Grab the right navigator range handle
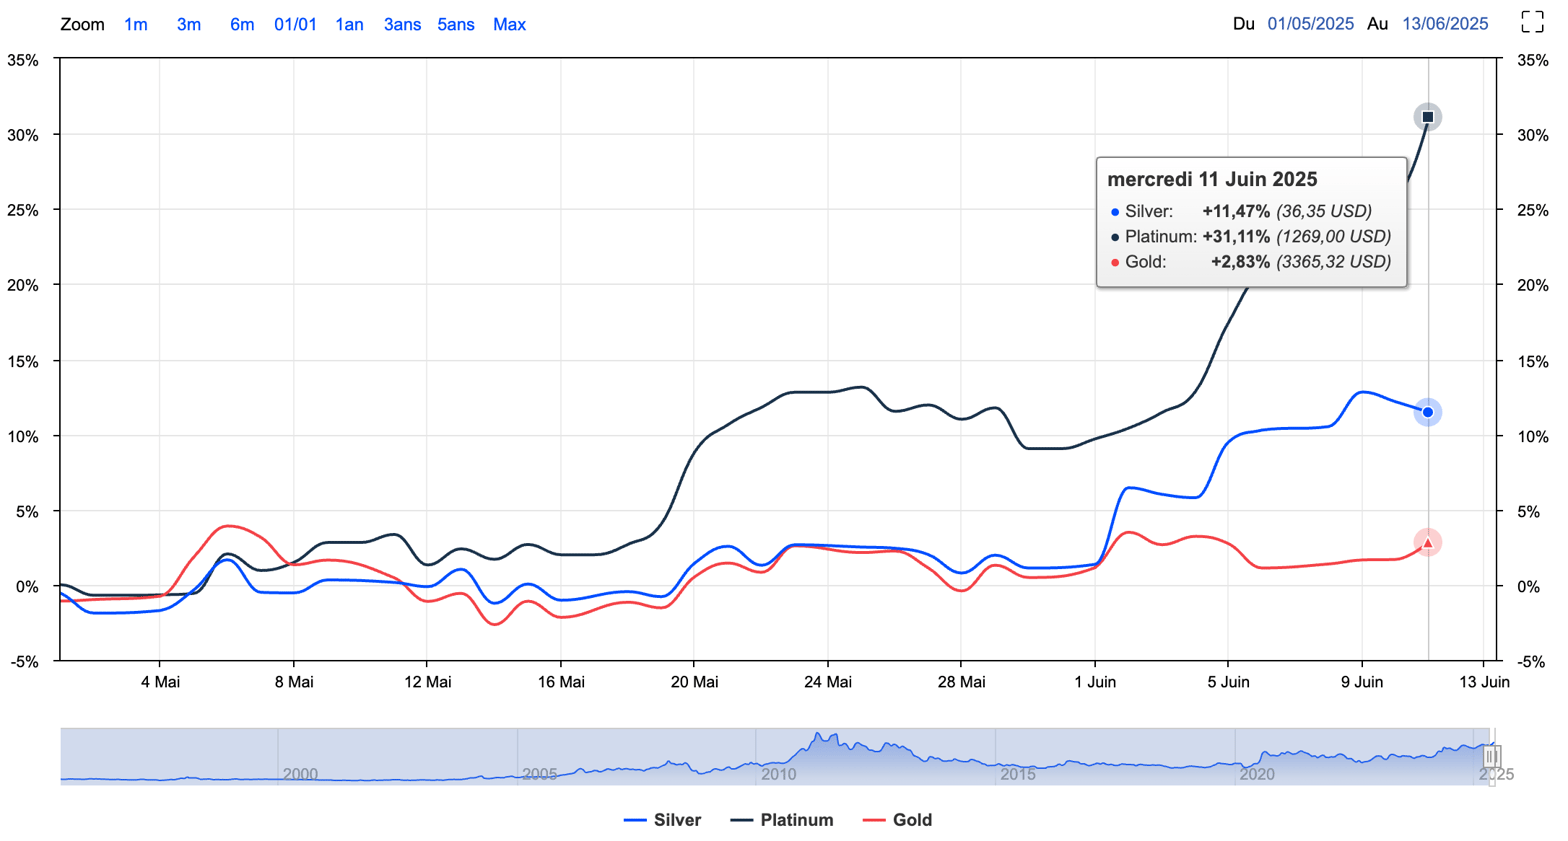 [x=1490, y=757]
